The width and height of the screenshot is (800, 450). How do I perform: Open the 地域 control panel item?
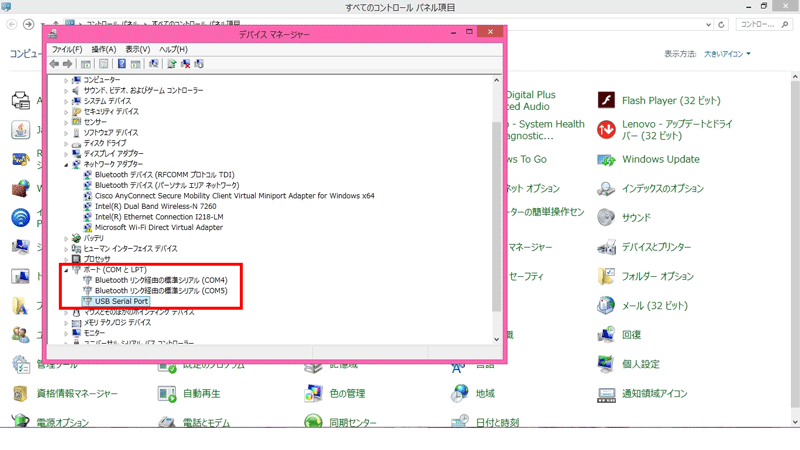[x=472, y=393]
